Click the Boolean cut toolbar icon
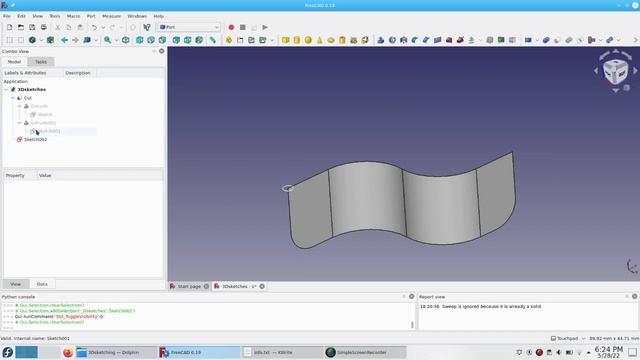Viewport: 640px width, 360px height. point(558,40)
